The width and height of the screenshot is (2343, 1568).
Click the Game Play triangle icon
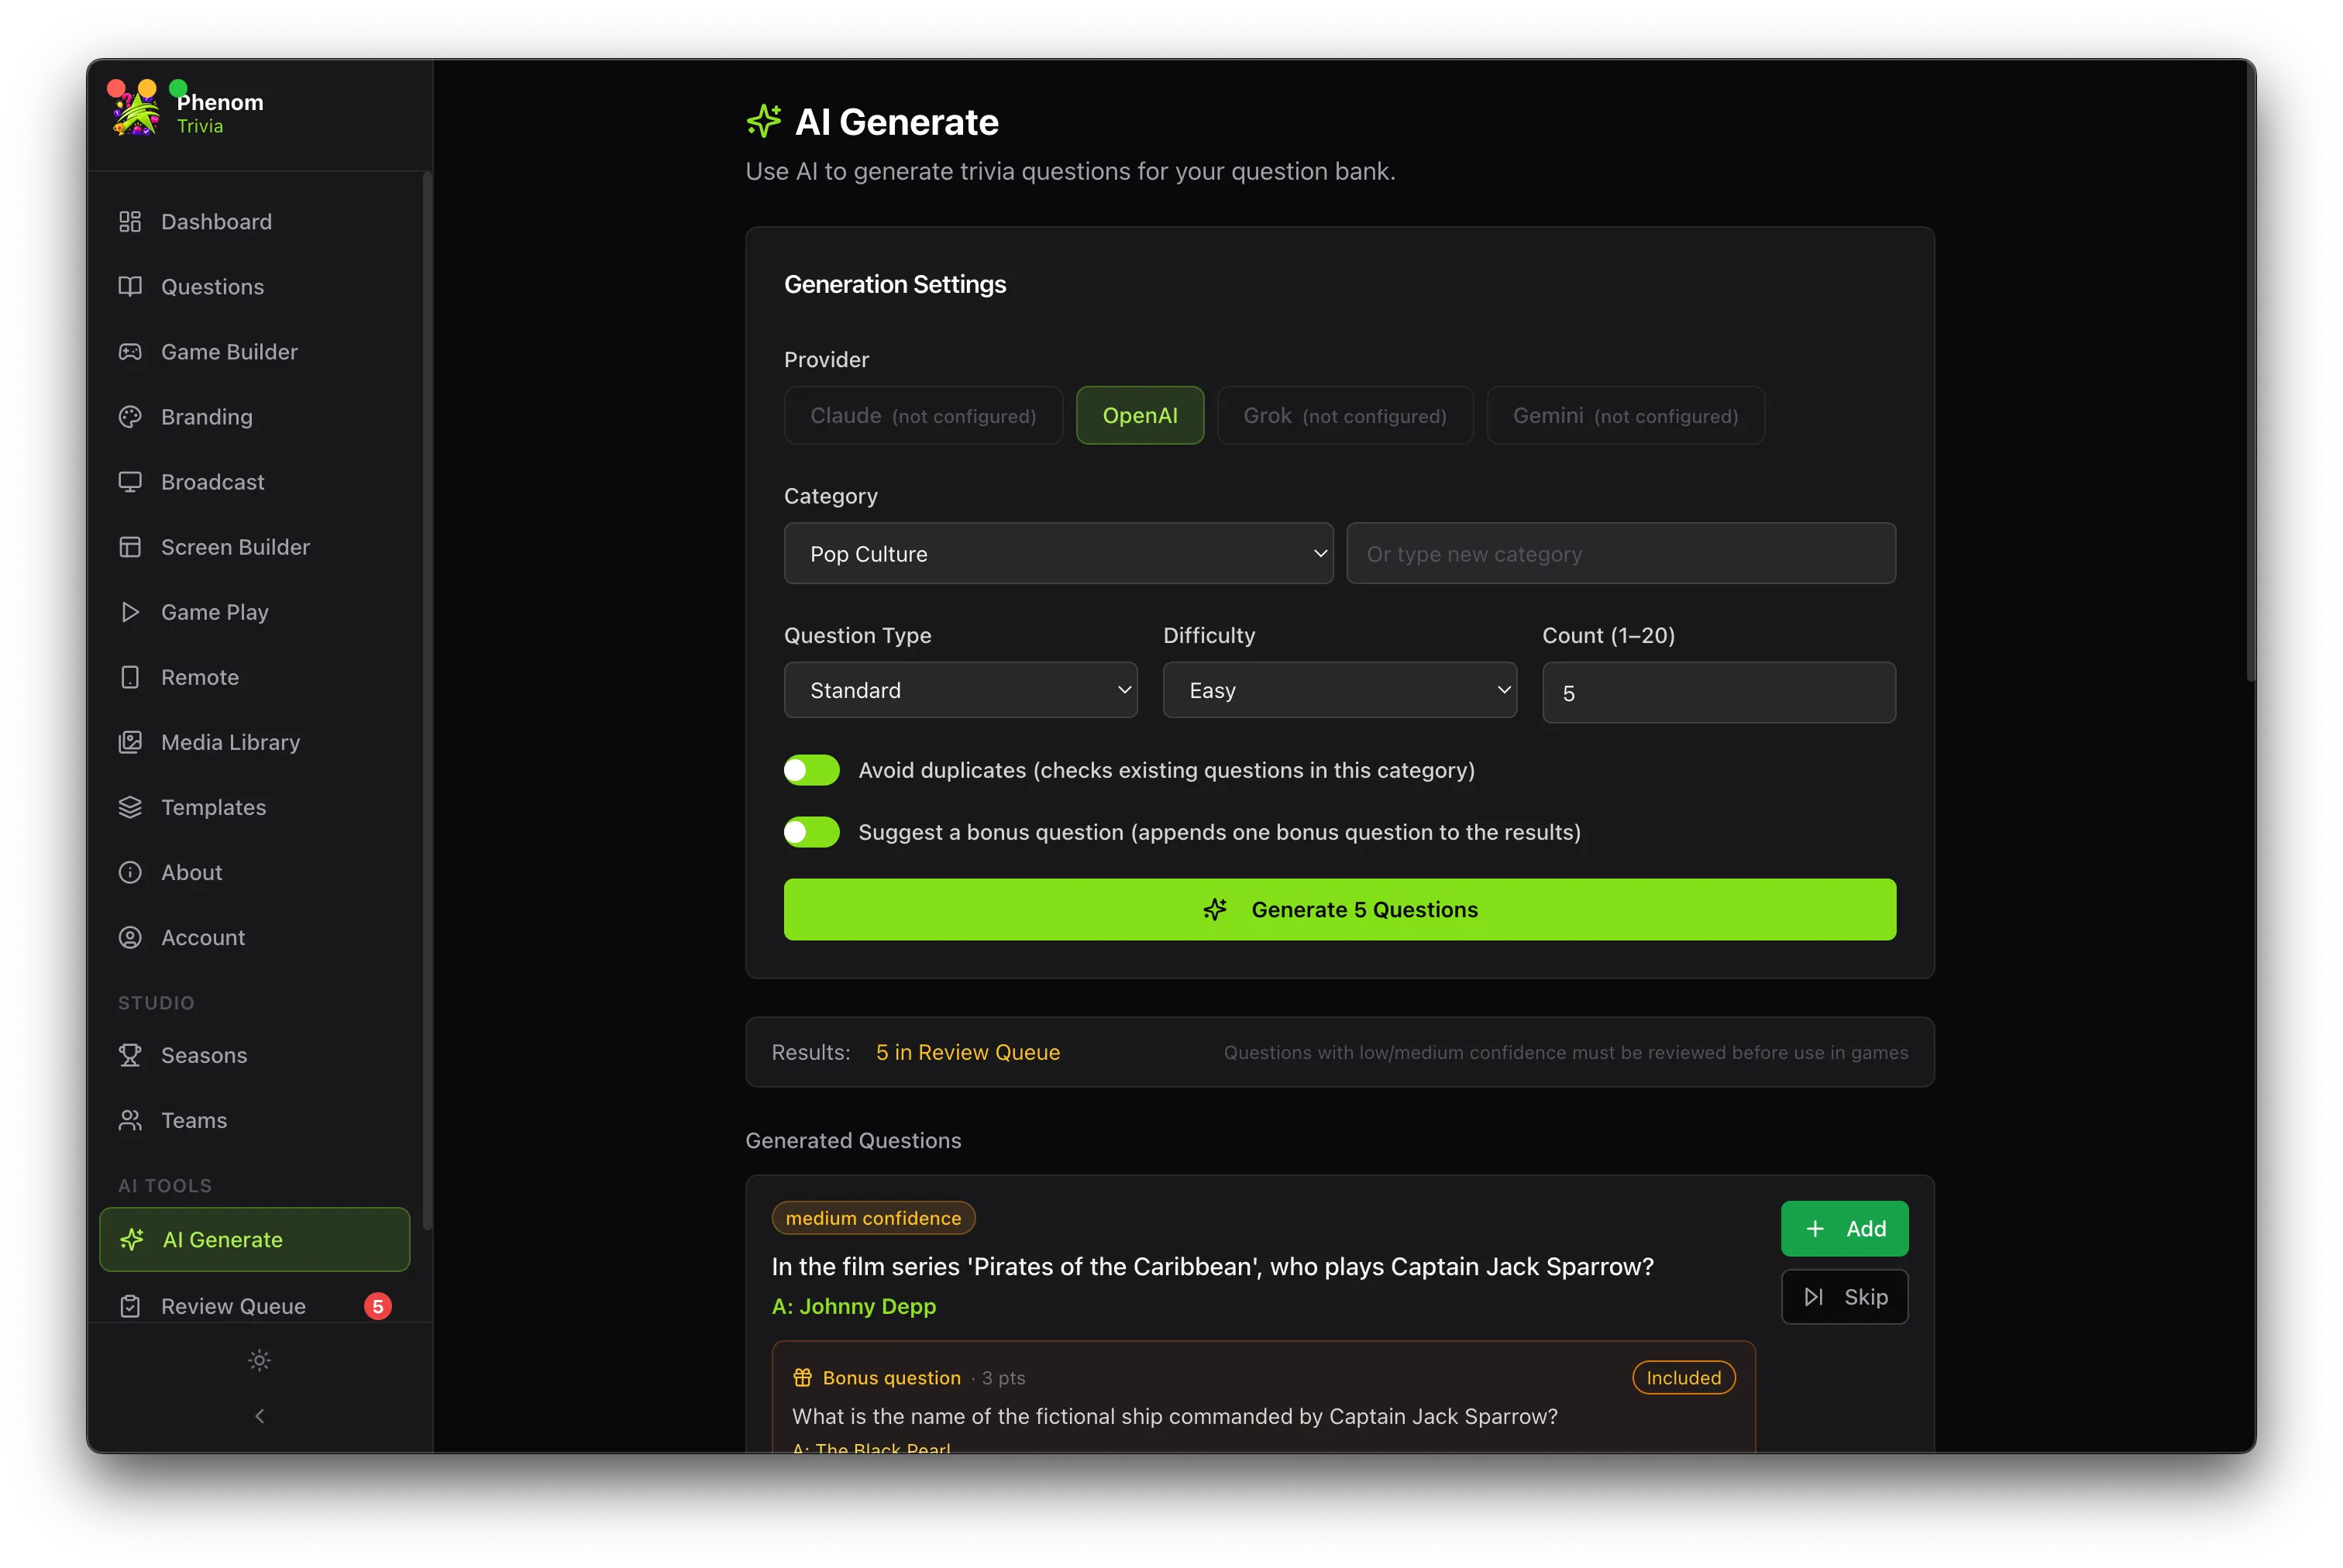pyautogui.click(x=130, y=611)
